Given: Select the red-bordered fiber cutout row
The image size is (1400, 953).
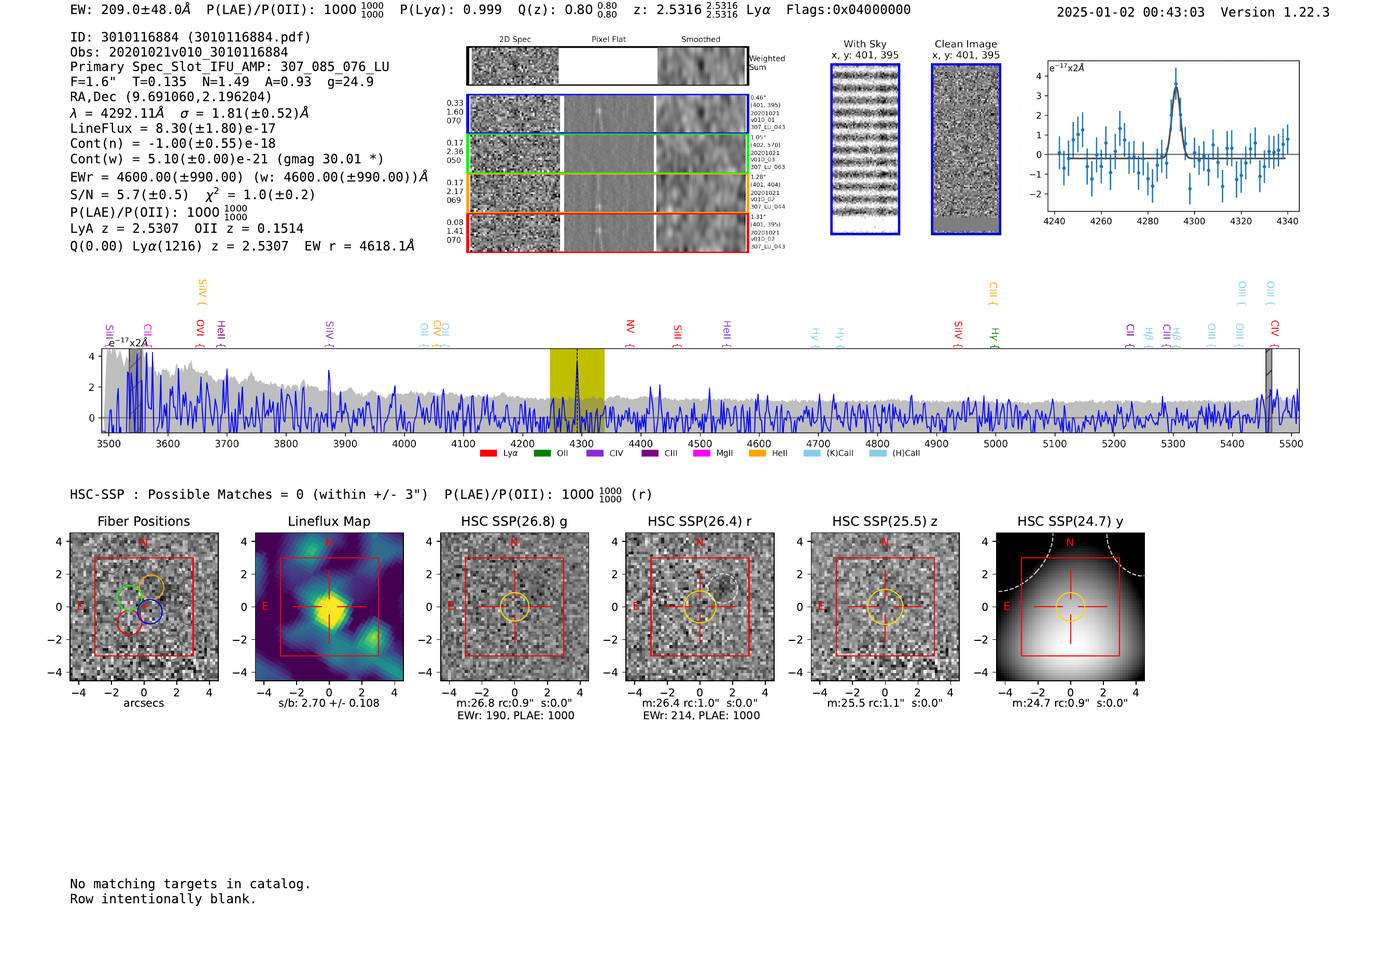Looking at the screenshot, I should tap(607, 232).
